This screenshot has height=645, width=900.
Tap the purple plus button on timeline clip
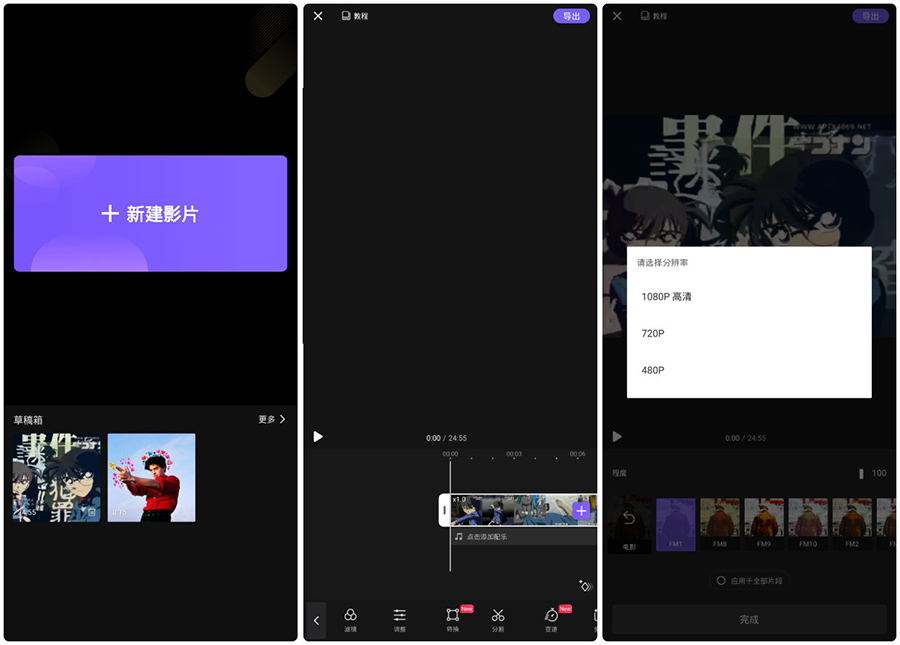tap(581, 511)
